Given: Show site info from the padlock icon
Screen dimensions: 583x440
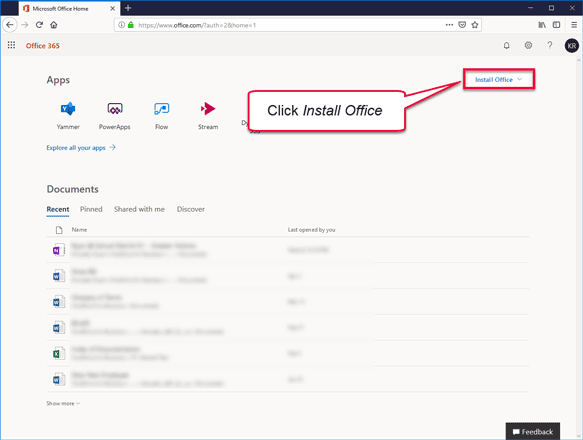Looking at the screenshot, I should point(131,25).
